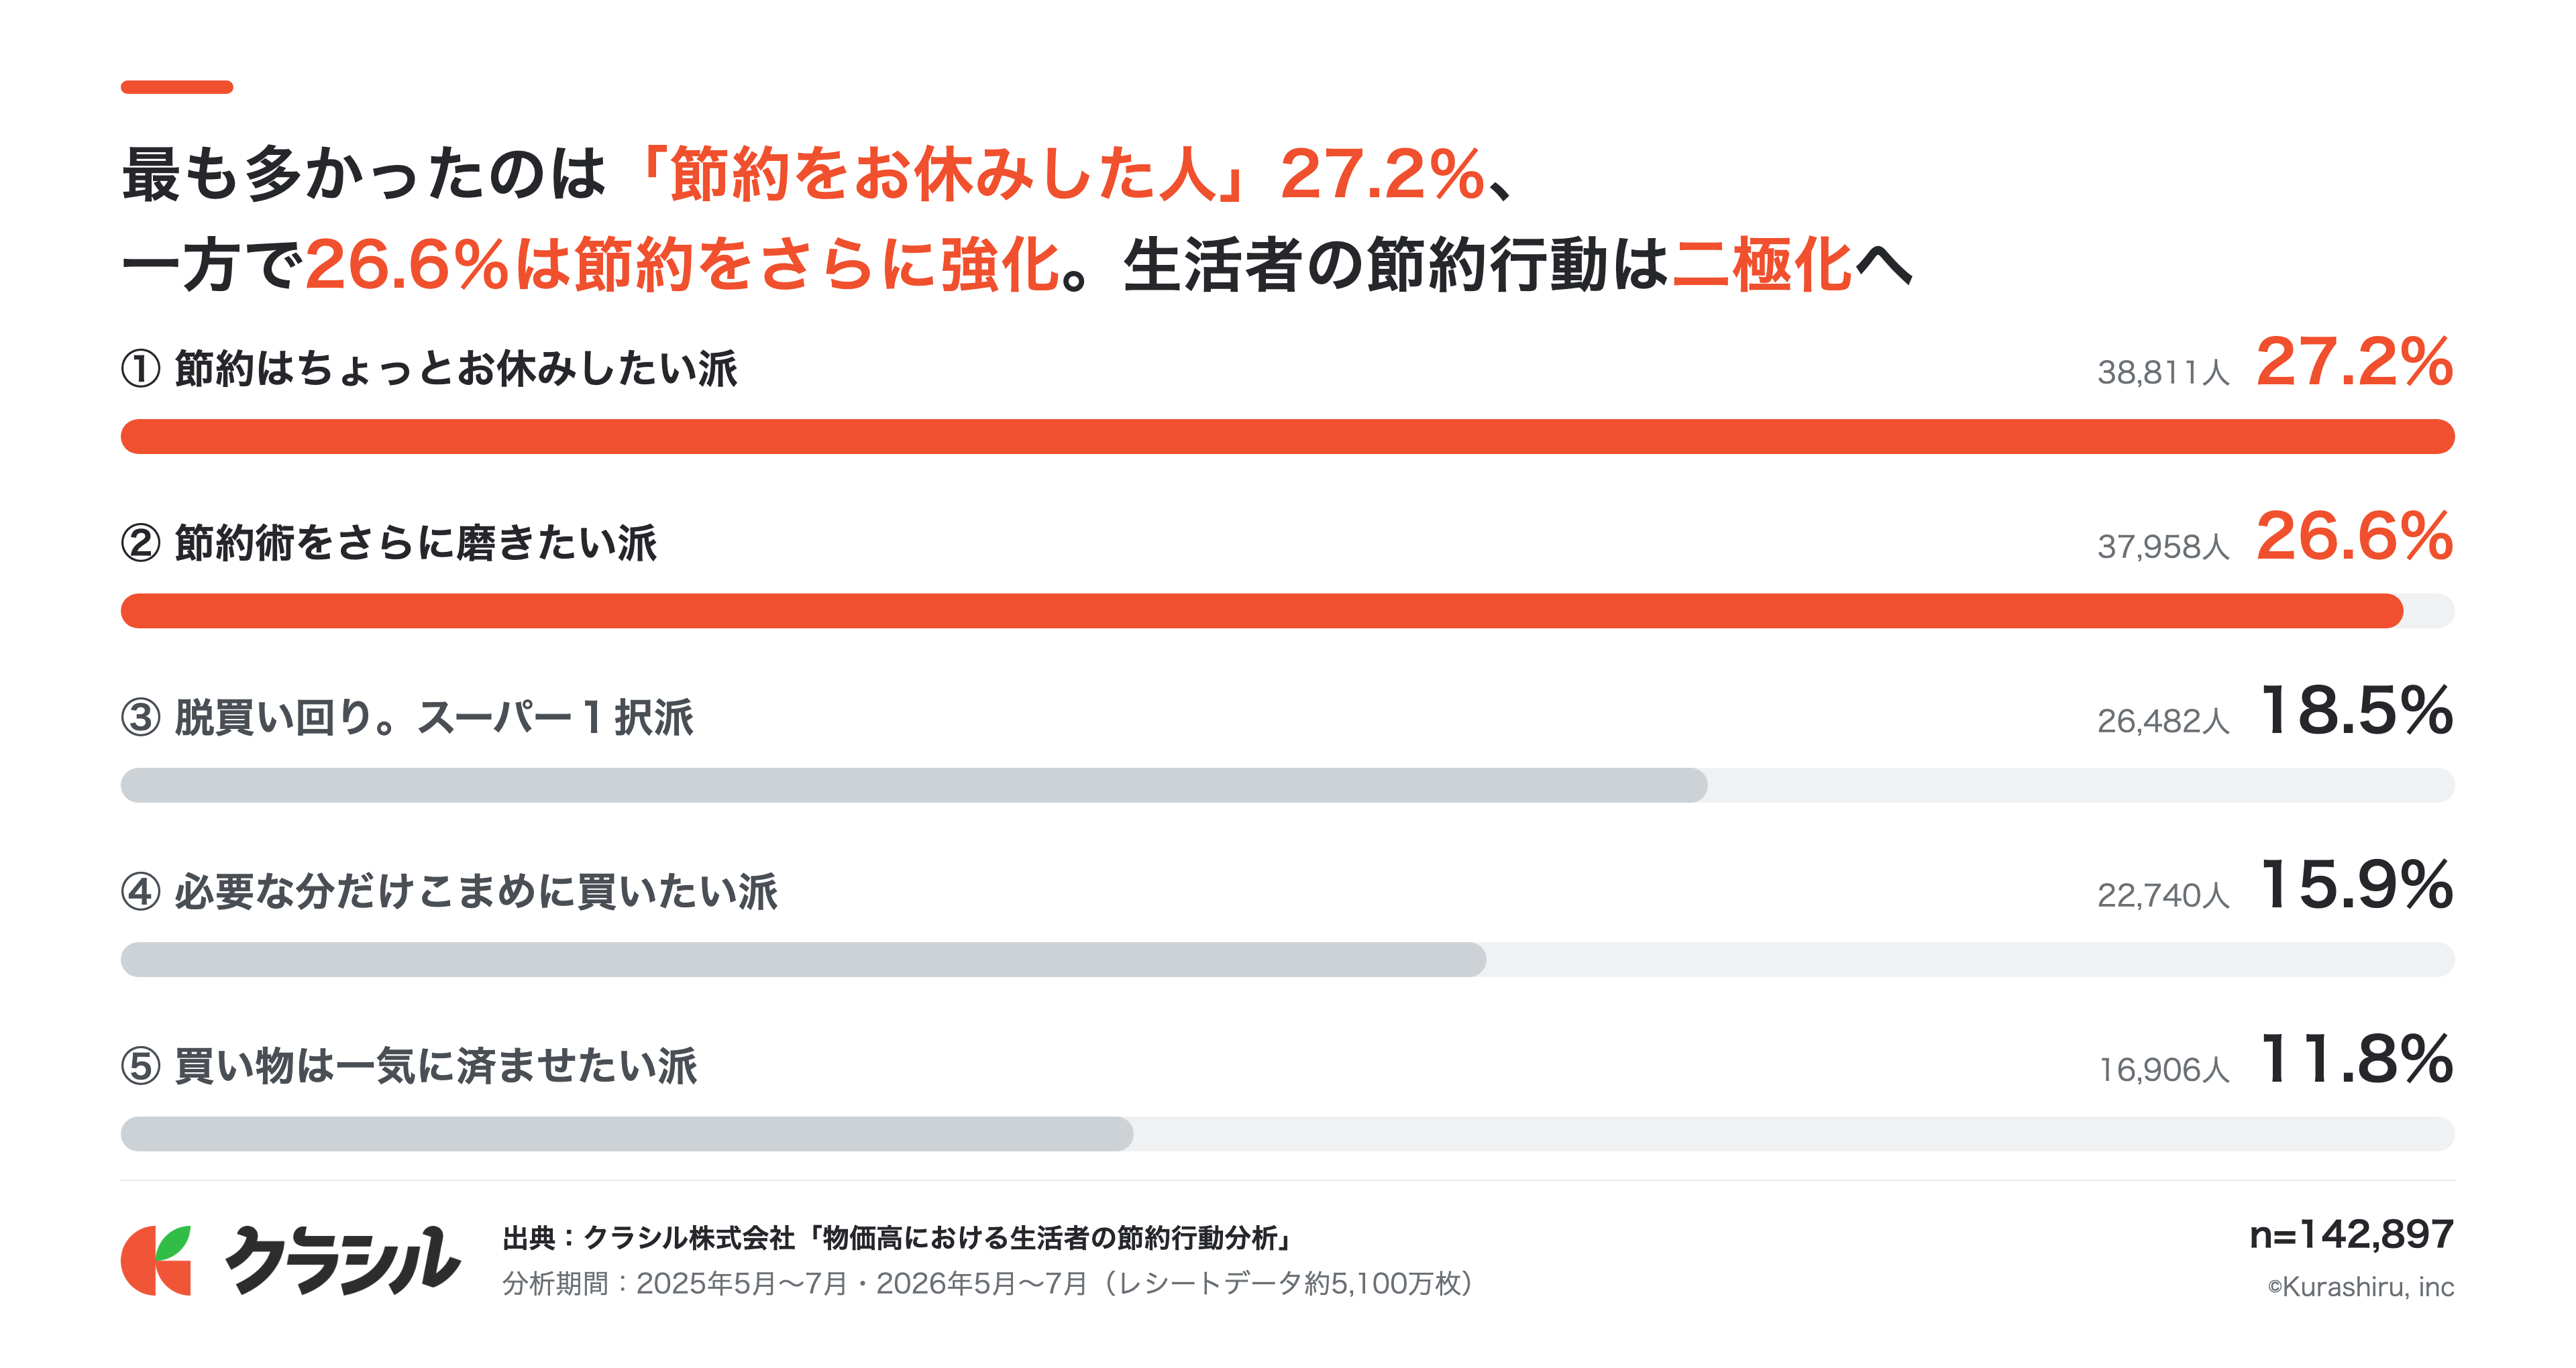Select the 節約術をさらに磨きたい派 label

tap(416, 543)
